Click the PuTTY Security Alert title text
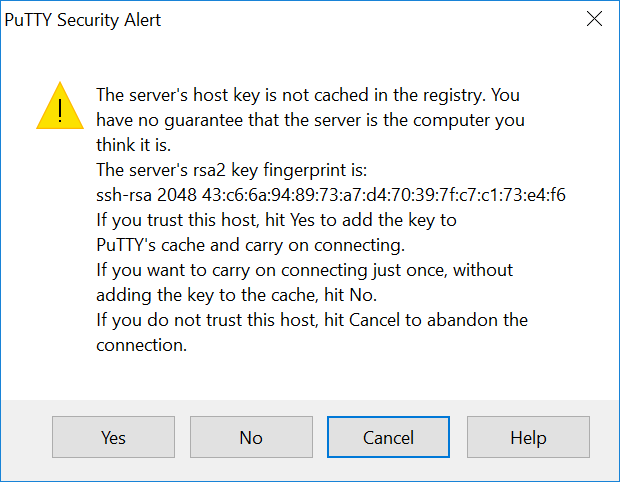This screenshot has width=620, height=482. click(83, 20)
